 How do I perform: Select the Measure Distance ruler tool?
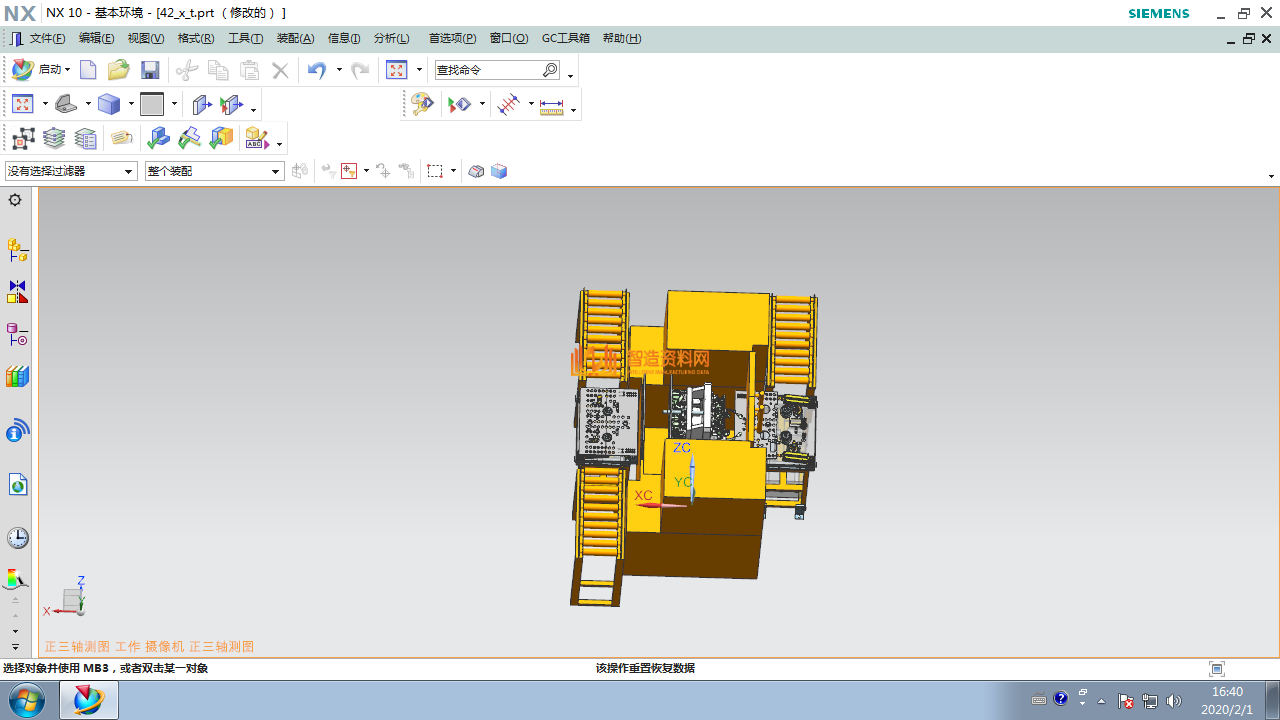click(x=551, y=105)
